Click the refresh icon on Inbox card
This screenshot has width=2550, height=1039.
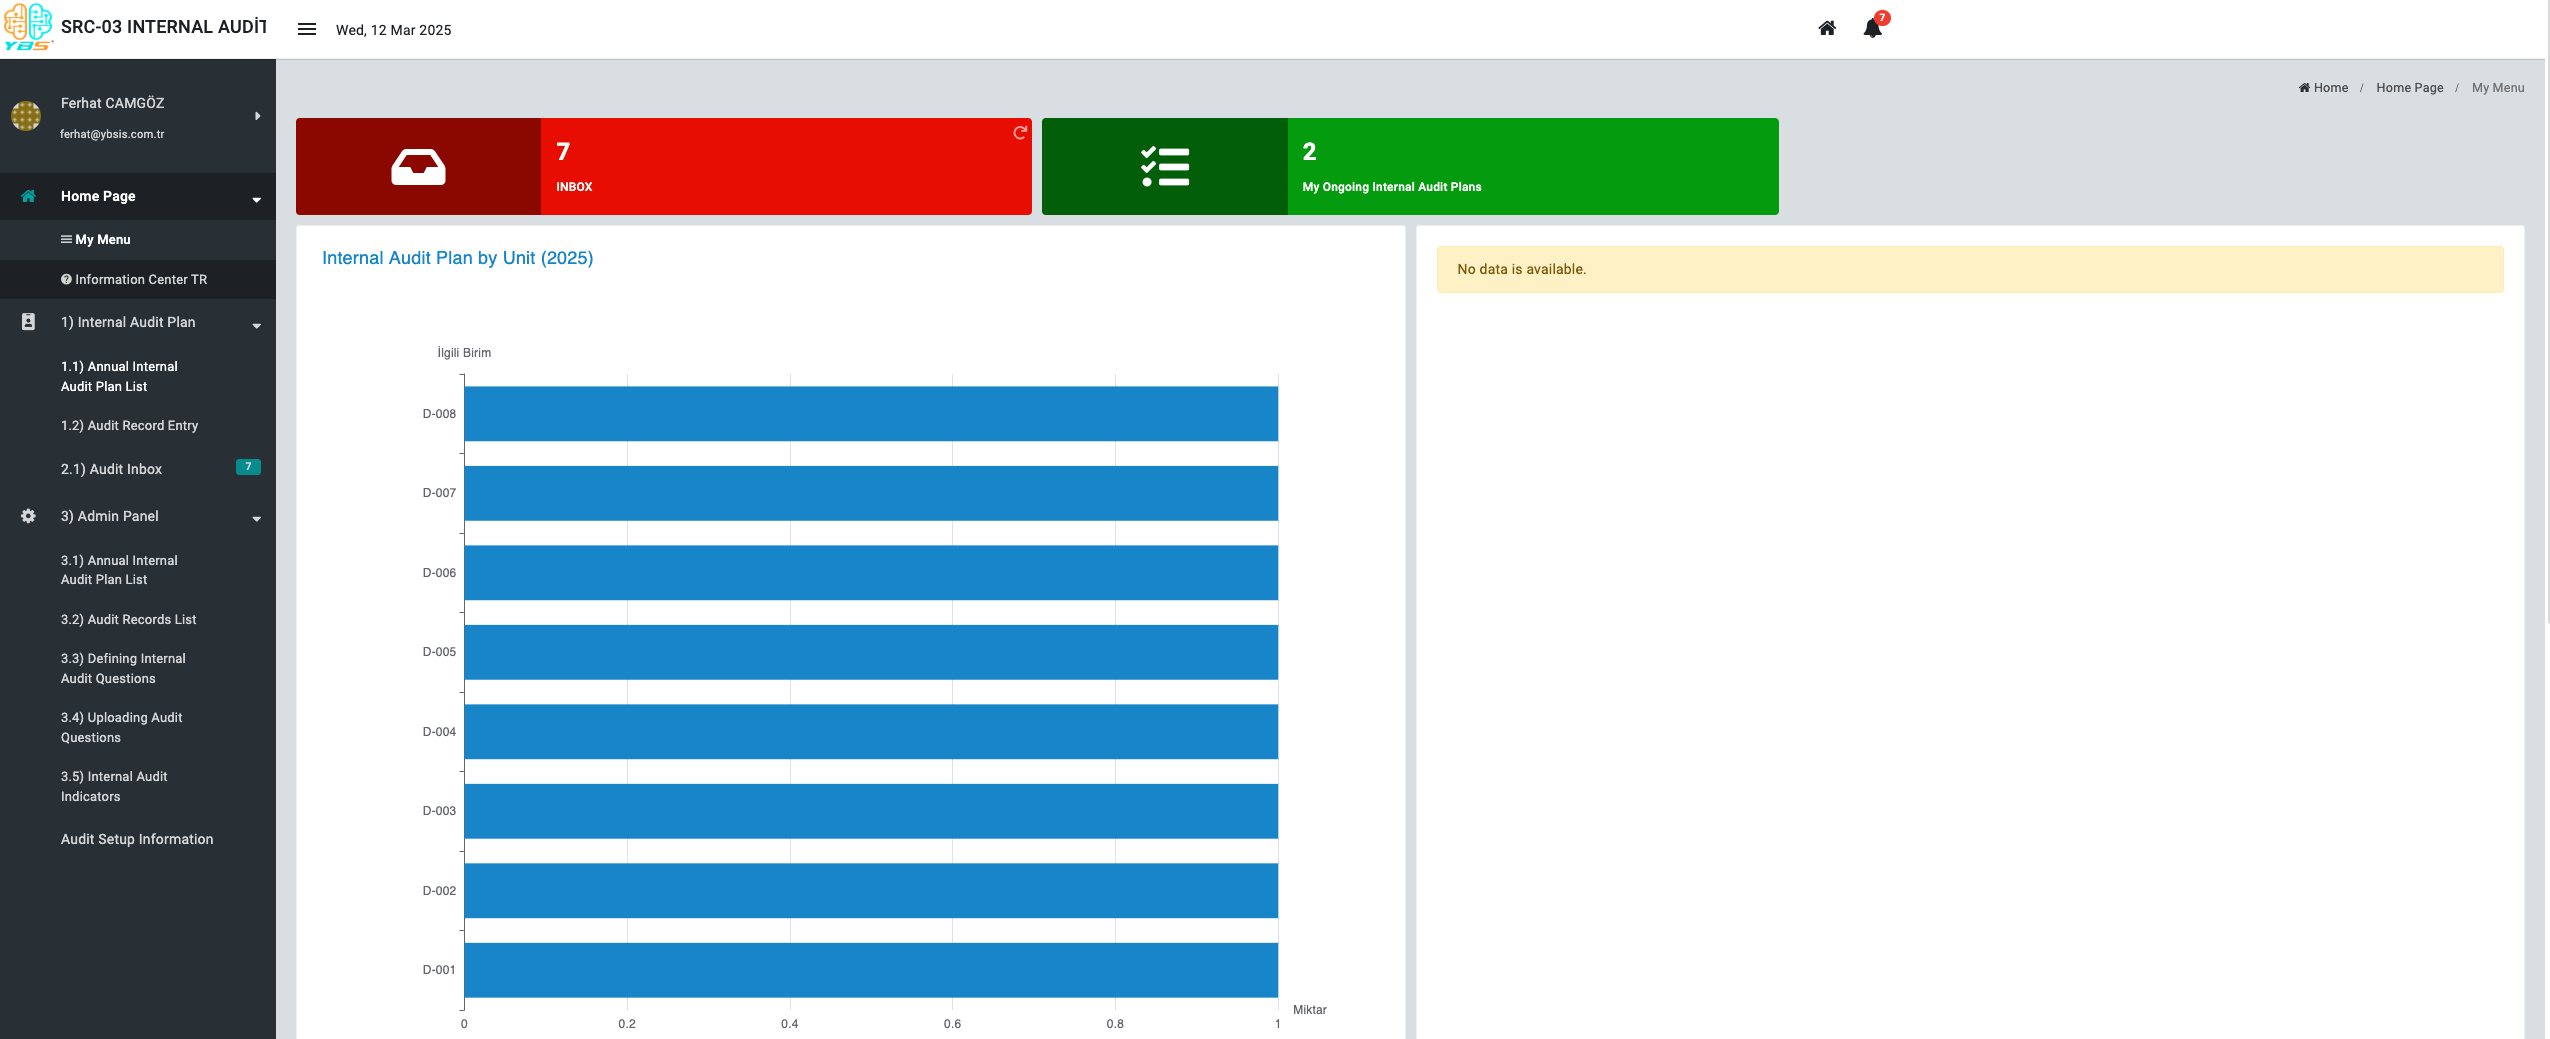[1019, 133]
